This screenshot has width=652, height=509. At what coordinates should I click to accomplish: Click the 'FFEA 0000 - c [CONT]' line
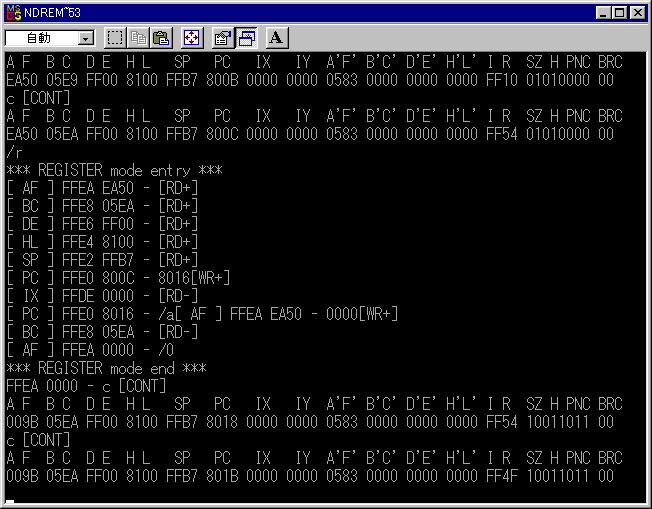86,386
